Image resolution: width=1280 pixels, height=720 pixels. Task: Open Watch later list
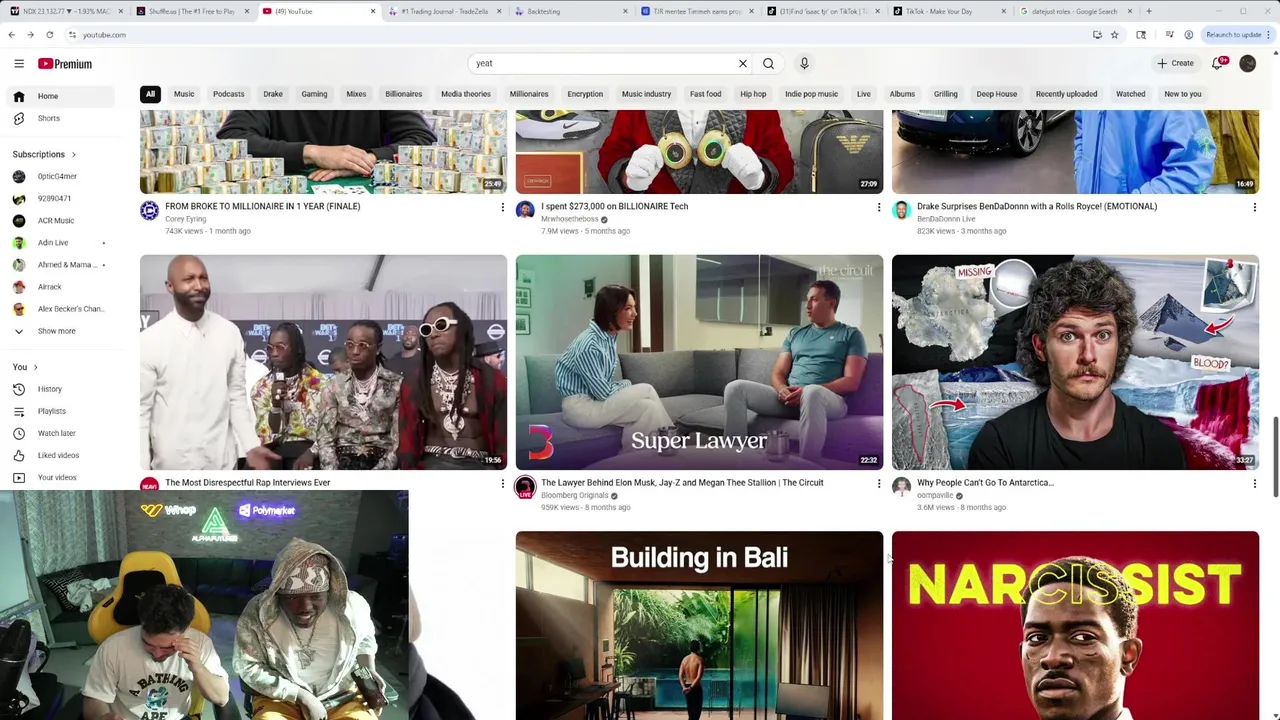[x=62, y=433]
